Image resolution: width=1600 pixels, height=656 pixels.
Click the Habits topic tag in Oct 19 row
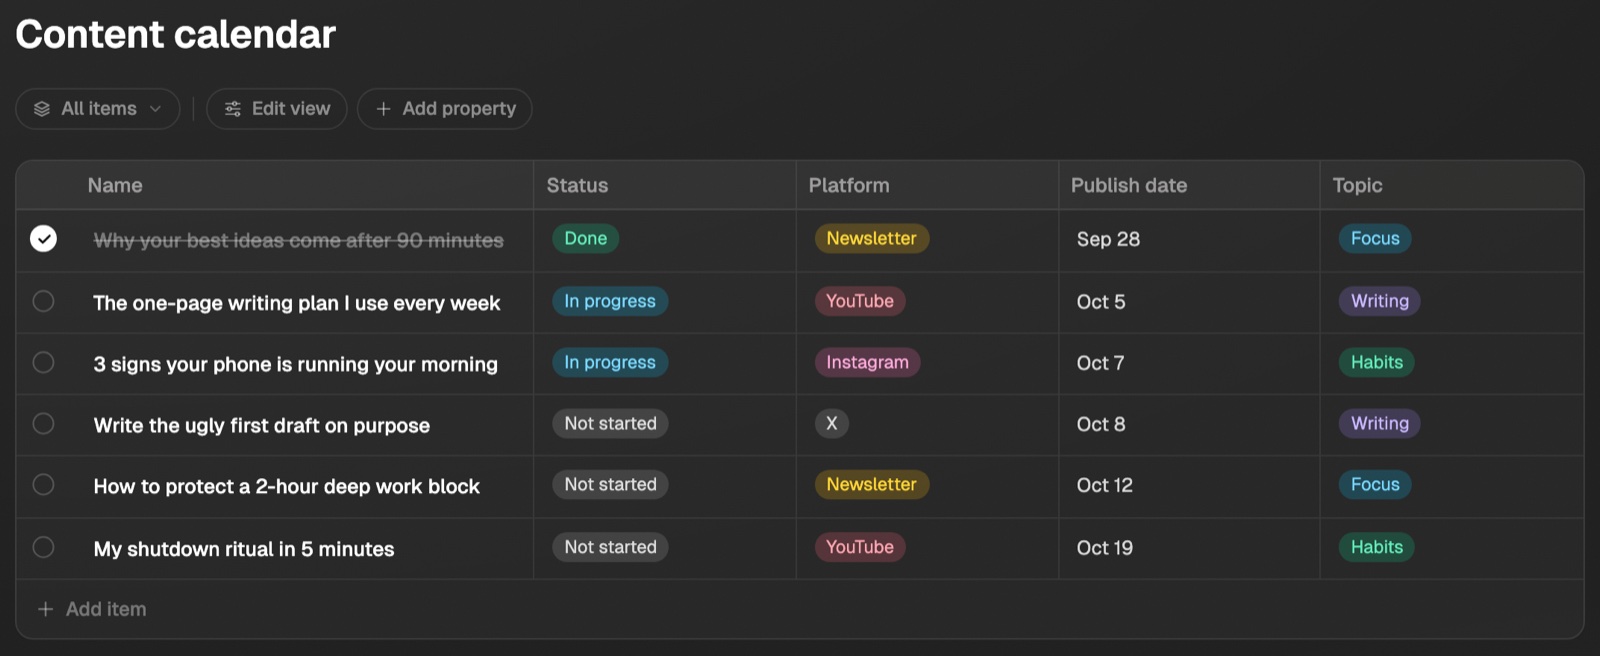tap(1377, 547)
